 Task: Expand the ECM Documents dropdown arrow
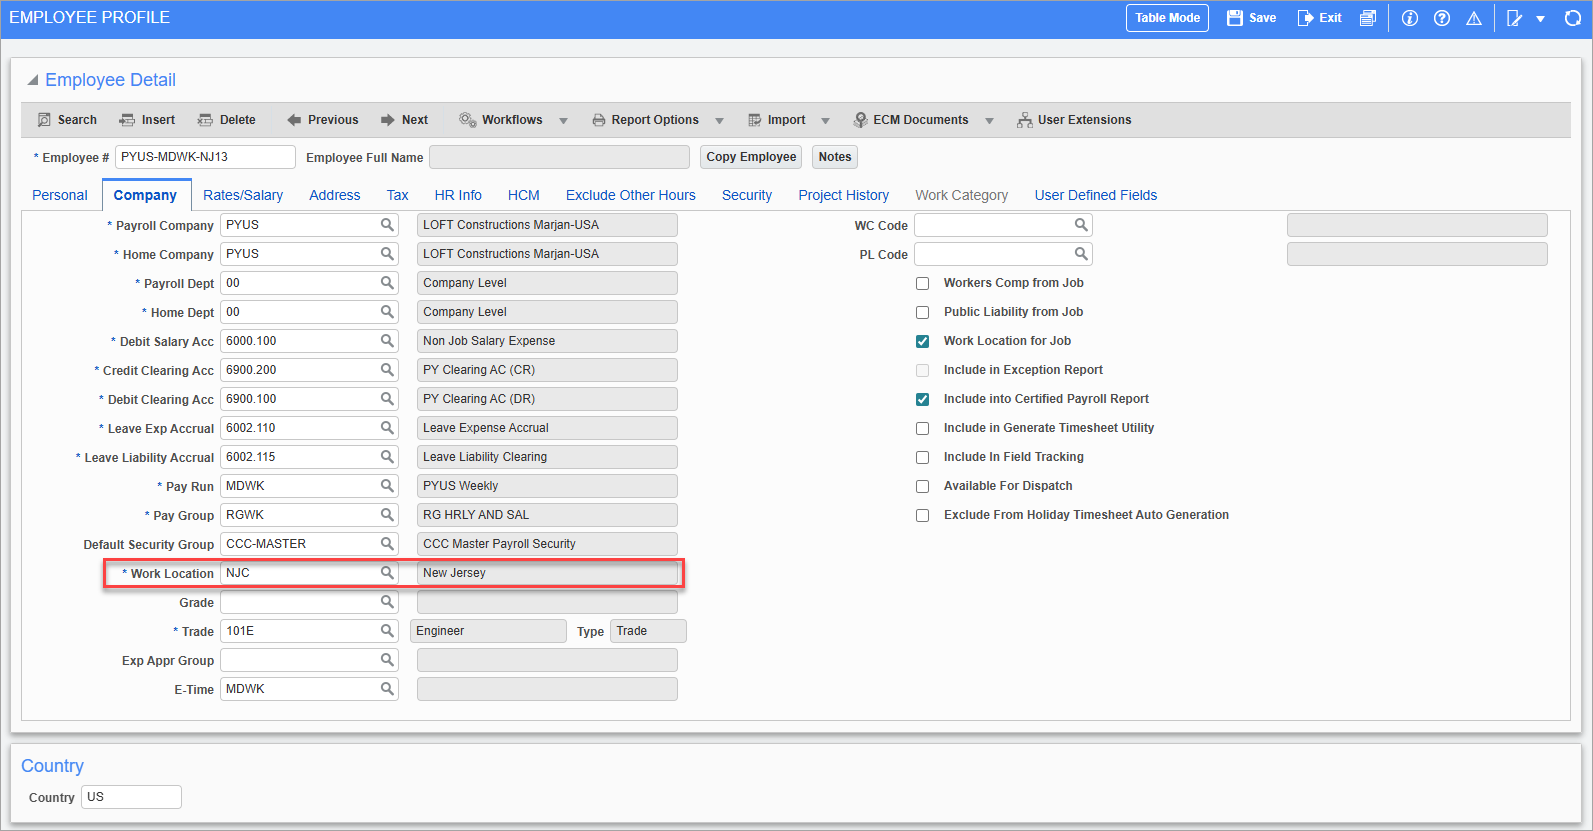(x=989, y=121)
